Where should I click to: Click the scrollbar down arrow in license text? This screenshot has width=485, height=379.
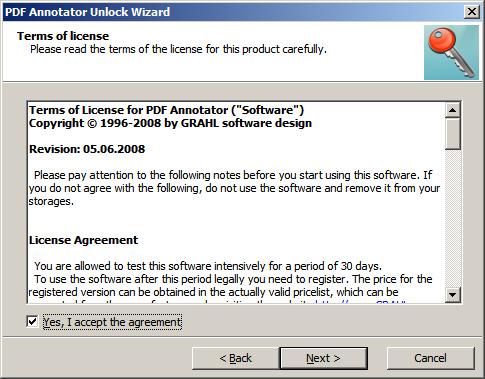(x=453, y=295)
